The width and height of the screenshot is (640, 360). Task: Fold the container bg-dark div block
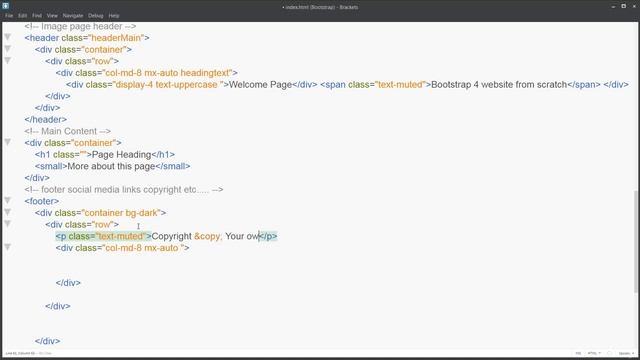(x=7, y=212)
